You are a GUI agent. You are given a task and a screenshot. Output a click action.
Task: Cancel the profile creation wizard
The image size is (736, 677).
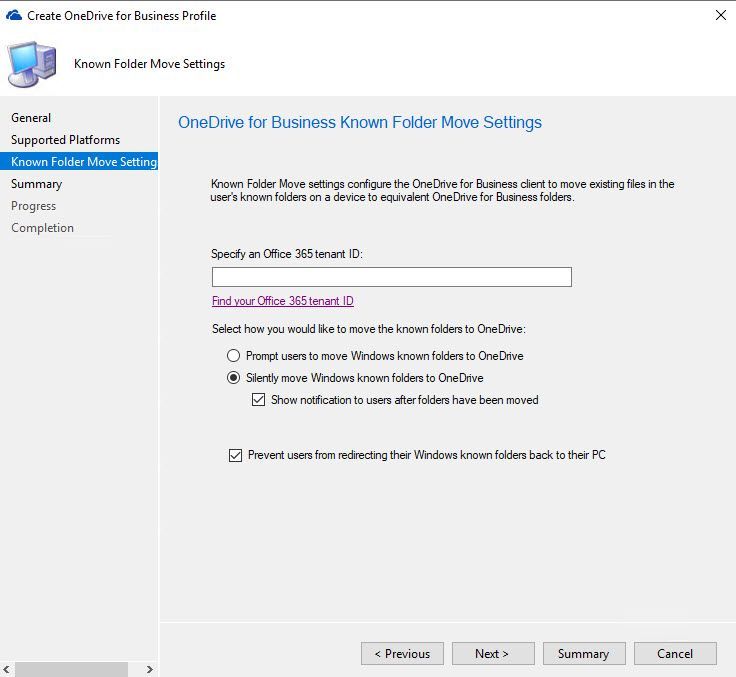pyautogui.click(x=674, y=653)
